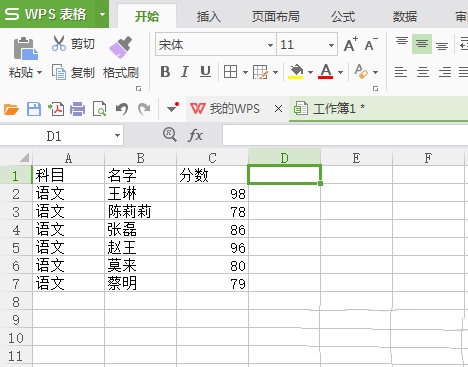This screenshot has width=468, height=367.
Task: Copy selection with the copy icon
Action: (x=59, y=72)
